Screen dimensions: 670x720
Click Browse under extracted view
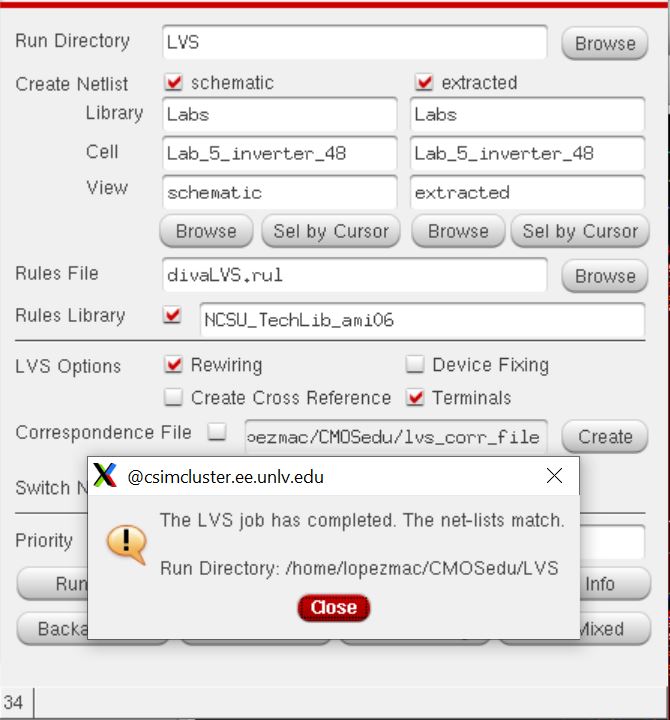[x=458, y=231]
